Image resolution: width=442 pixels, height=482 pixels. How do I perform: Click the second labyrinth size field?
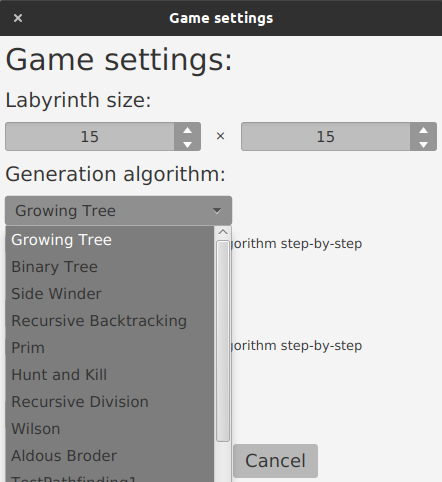[x=326, y=137]
